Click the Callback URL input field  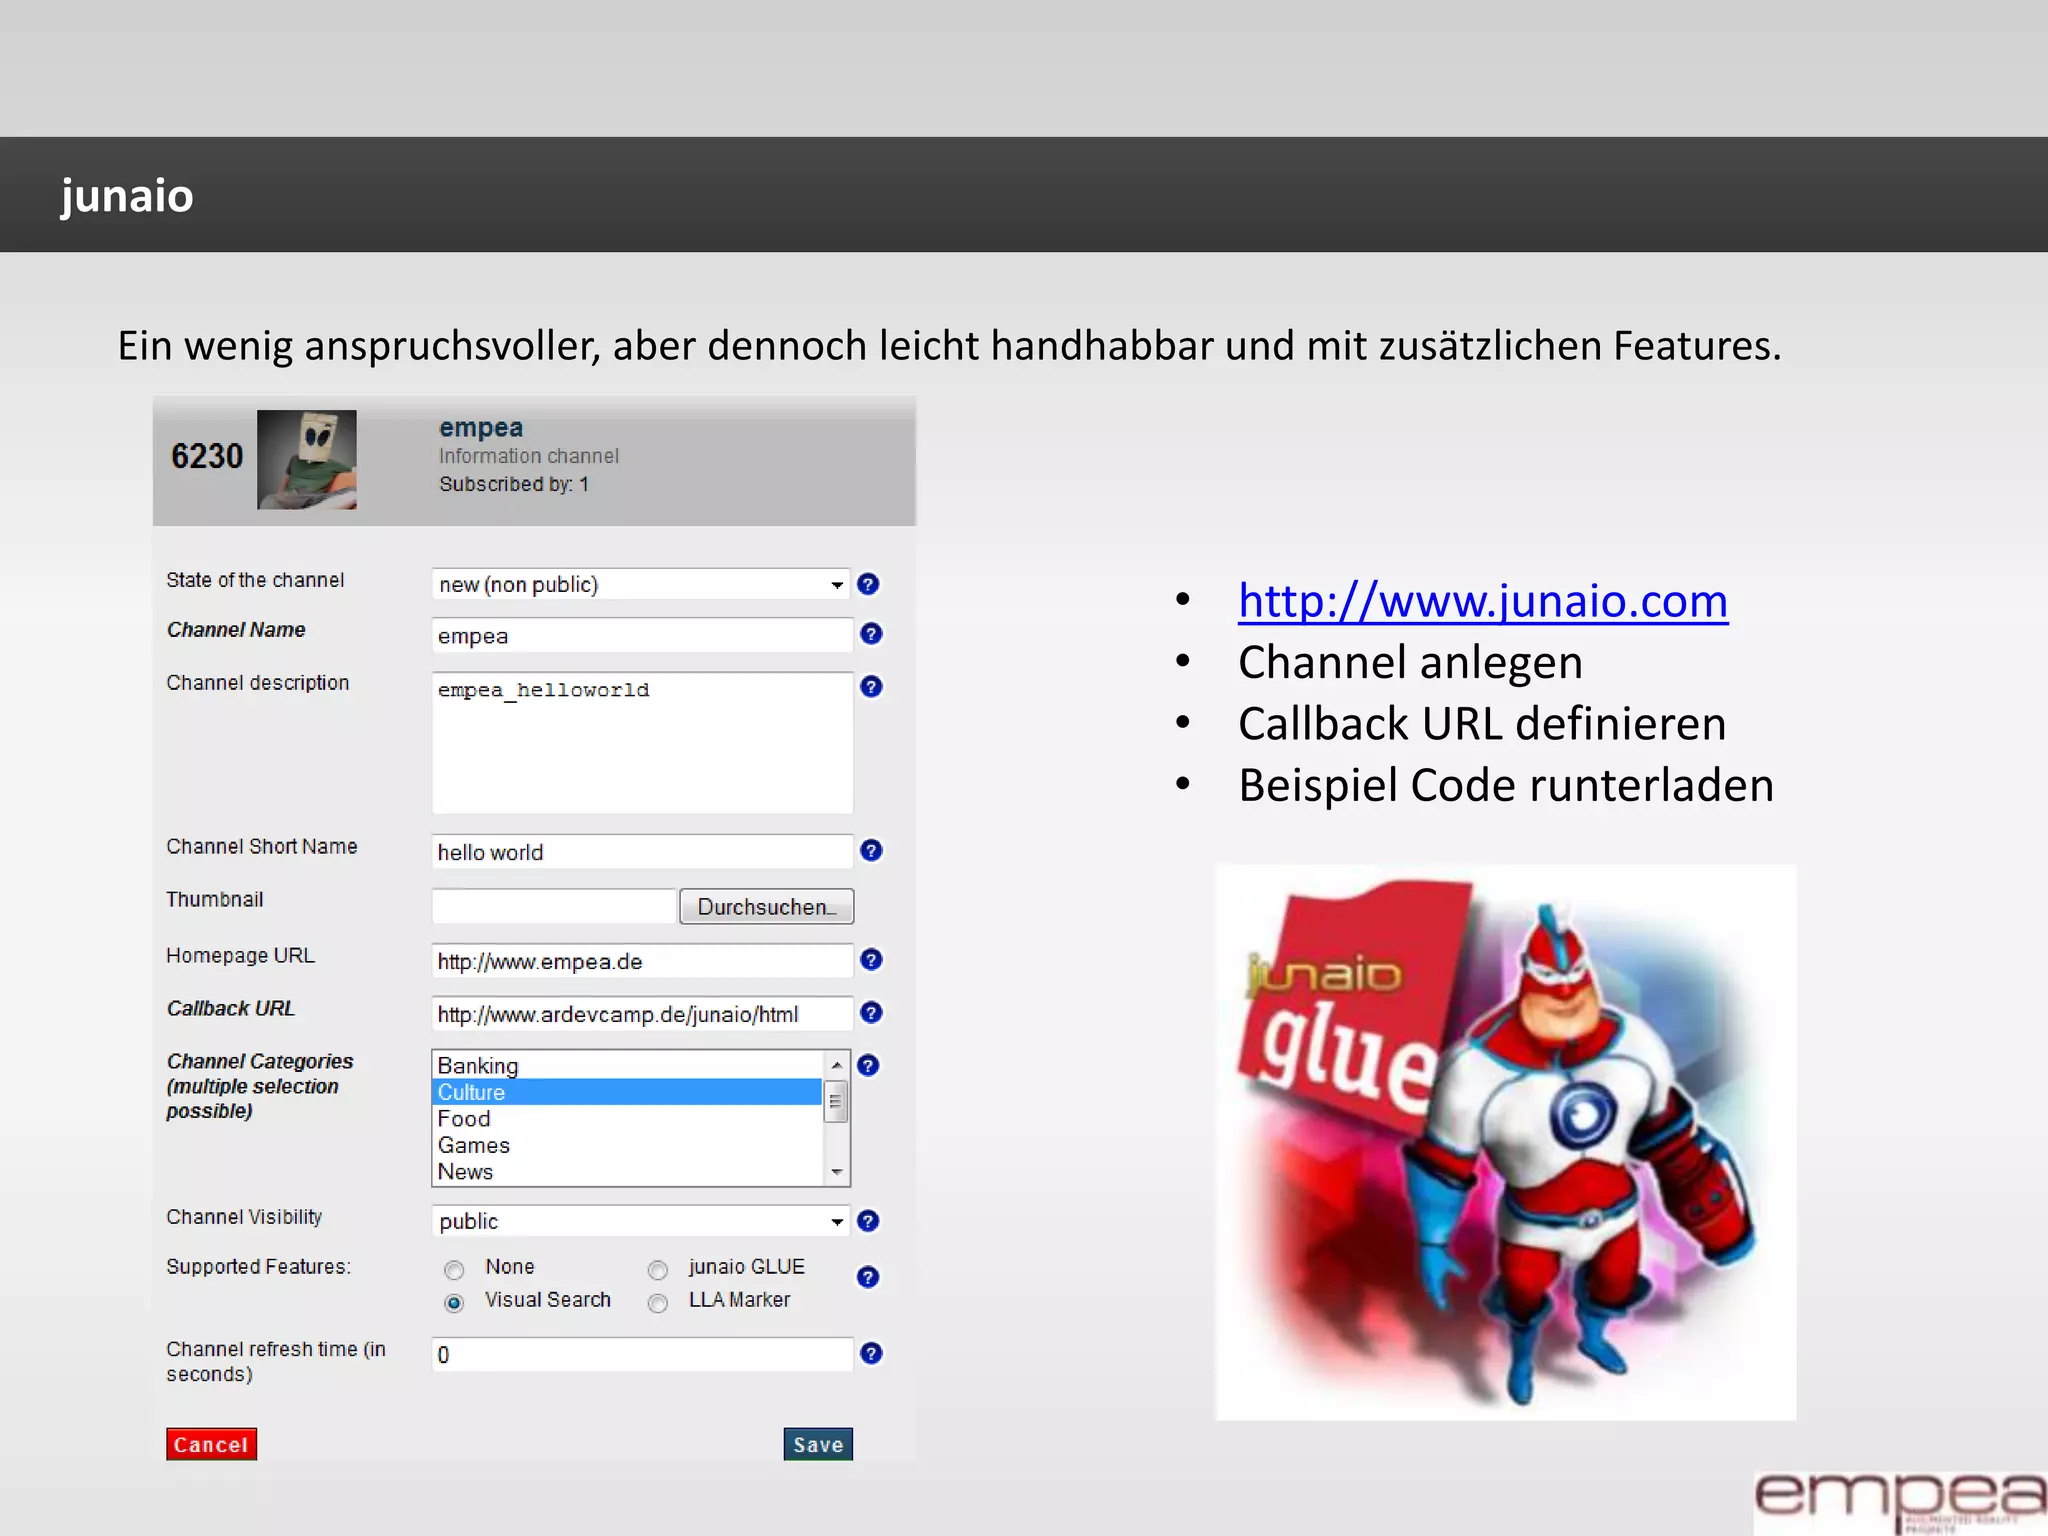[x=642, y=1014]
